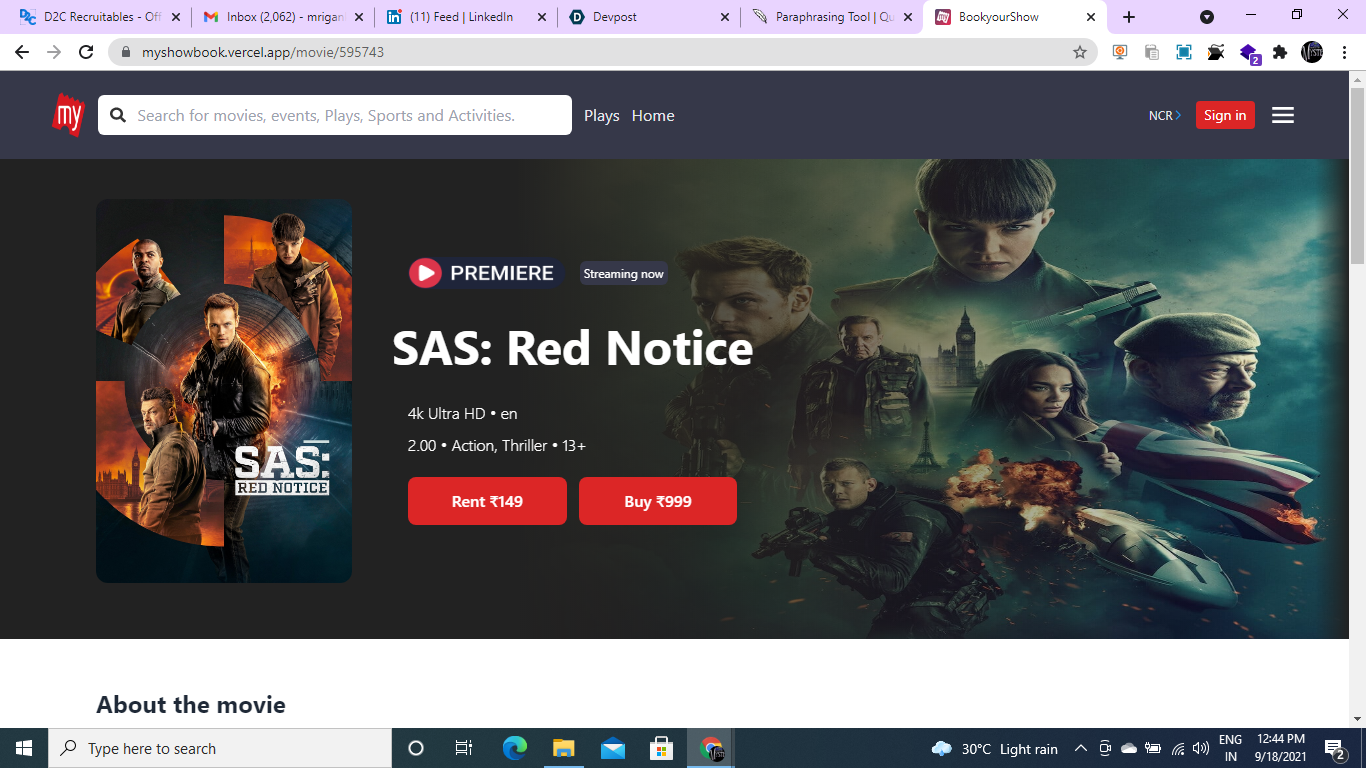
Task: Close the Devpost tab
Action: 725,17
